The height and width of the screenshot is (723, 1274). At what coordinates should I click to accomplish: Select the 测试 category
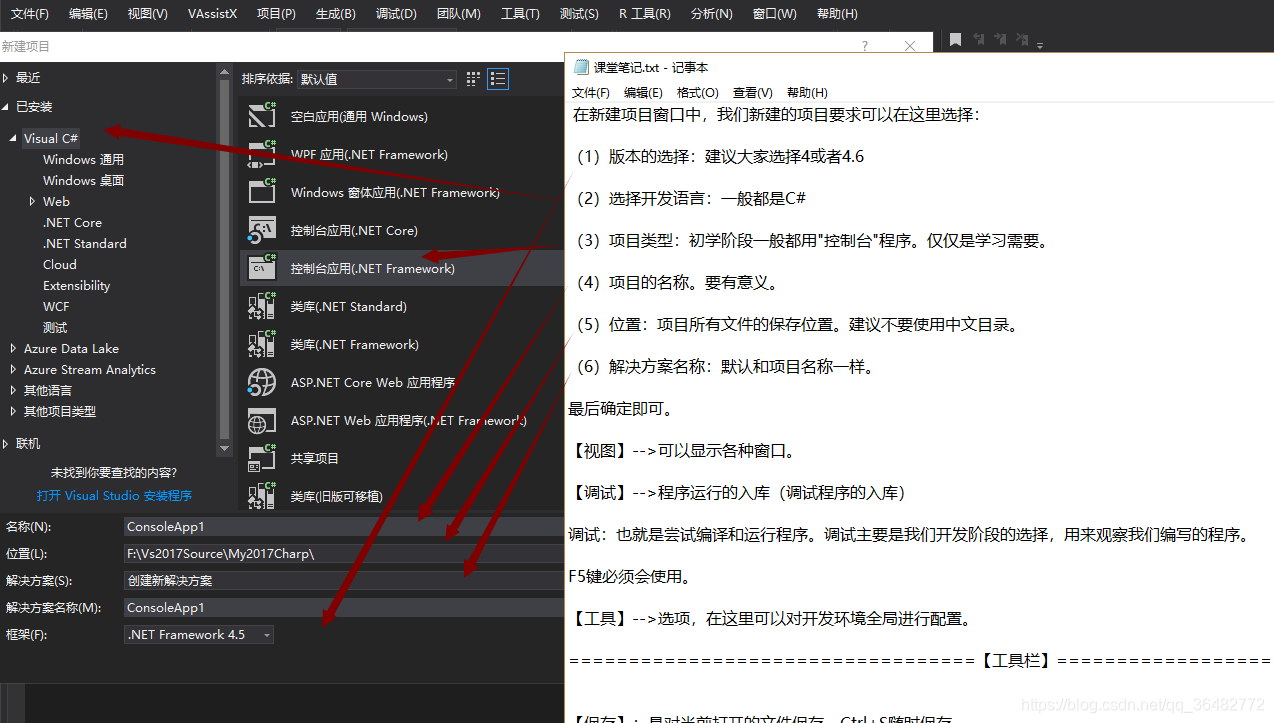(55, 327)
